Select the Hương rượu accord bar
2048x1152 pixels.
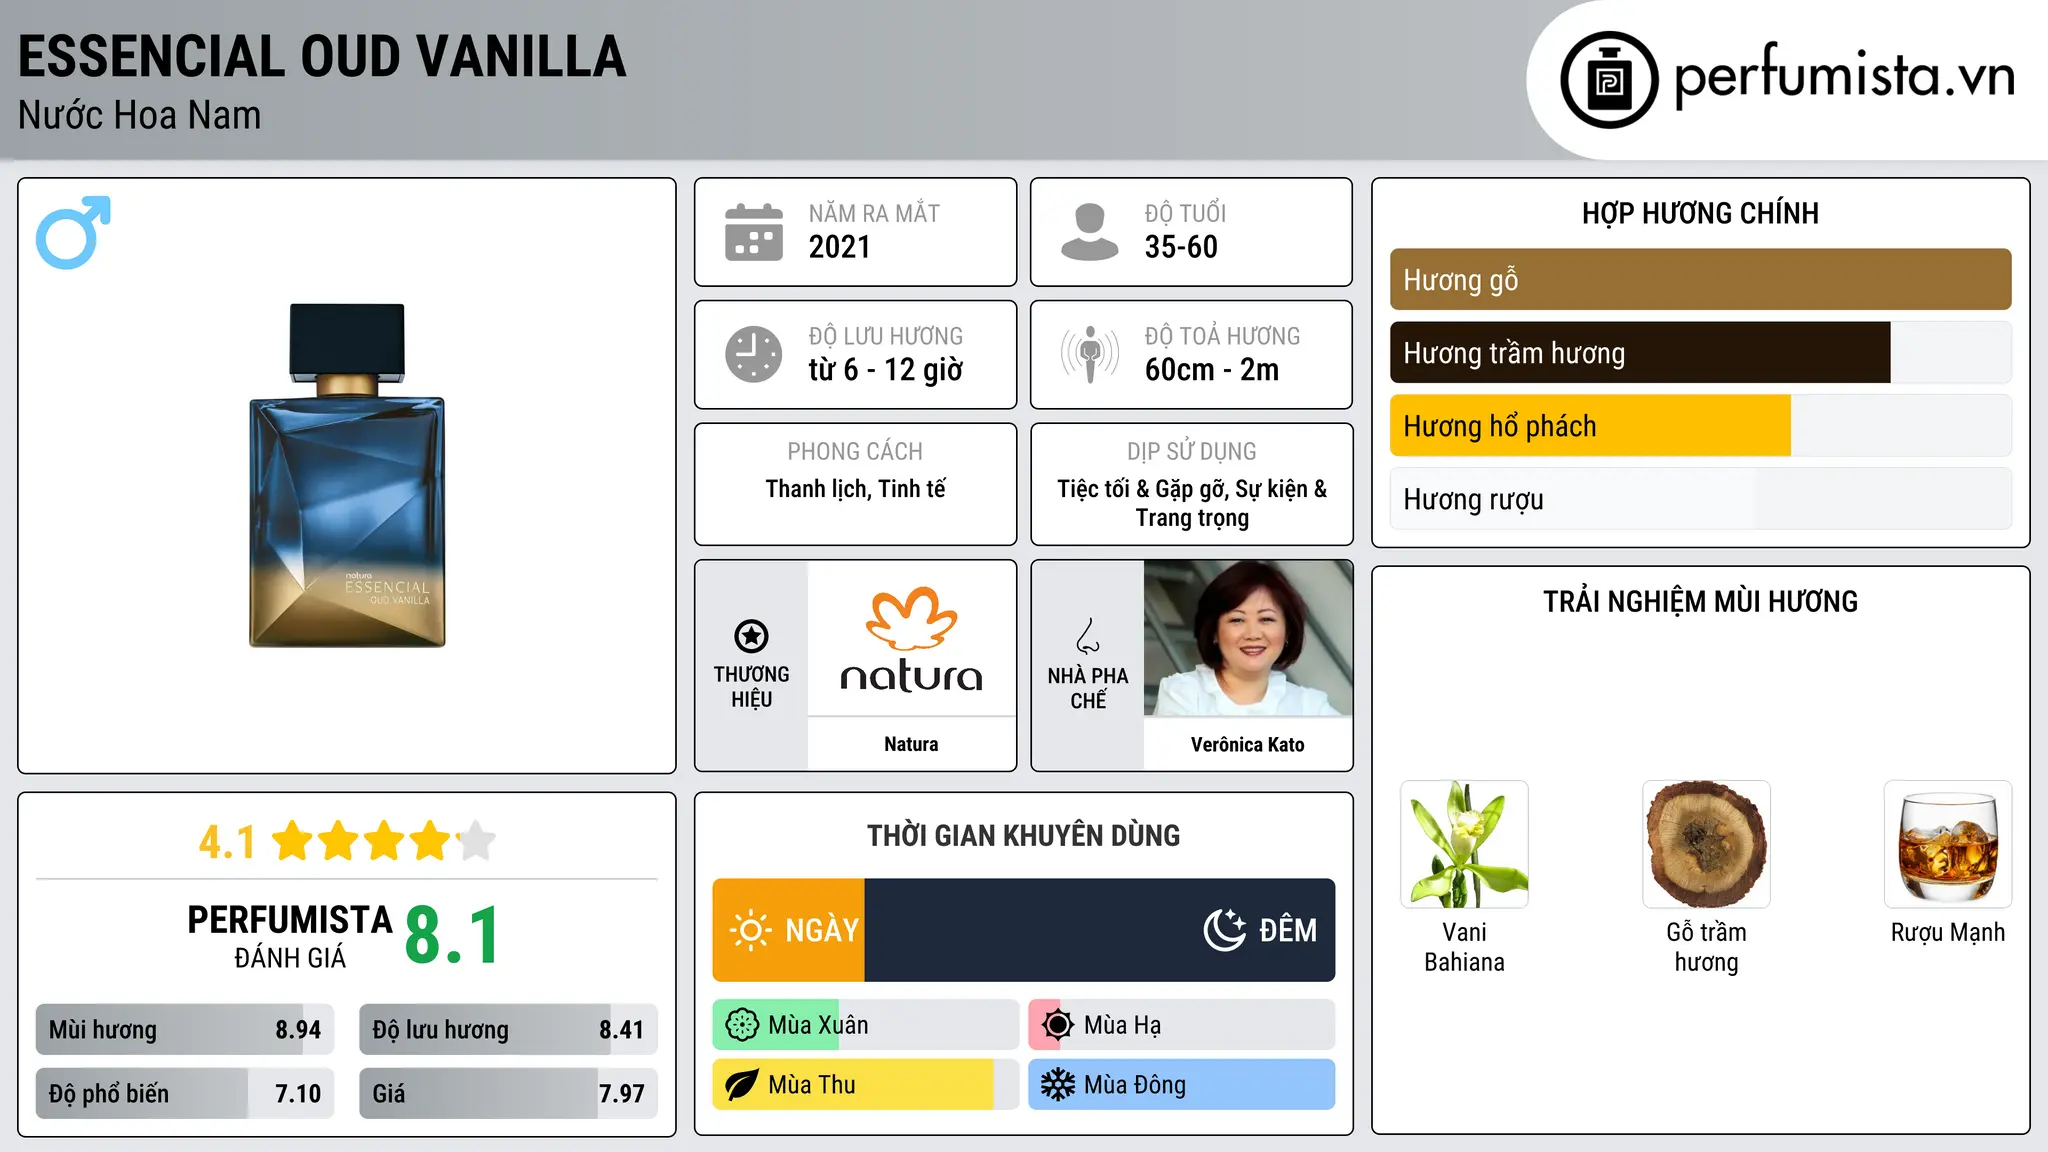[1700, 499]
